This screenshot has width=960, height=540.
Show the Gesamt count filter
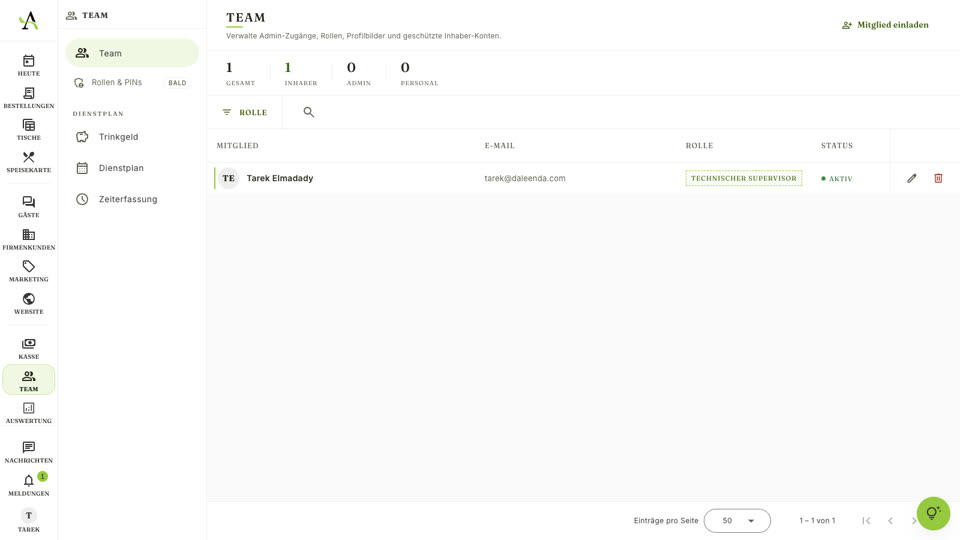click(x=240, y=73)
